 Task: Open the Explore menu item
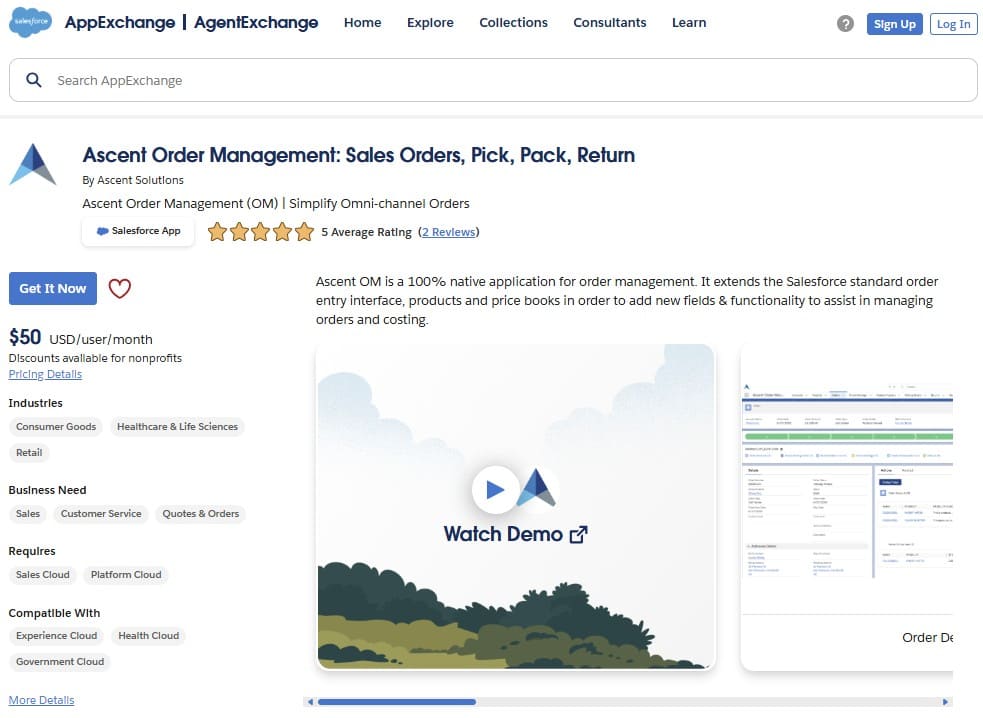430,23
